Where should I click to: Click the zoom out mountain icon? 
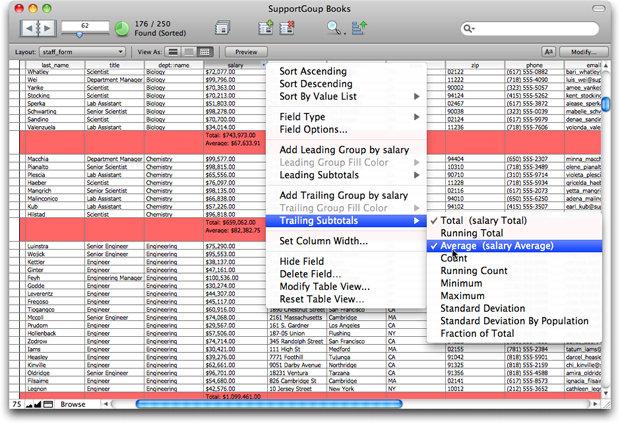(x=29, y=404)
